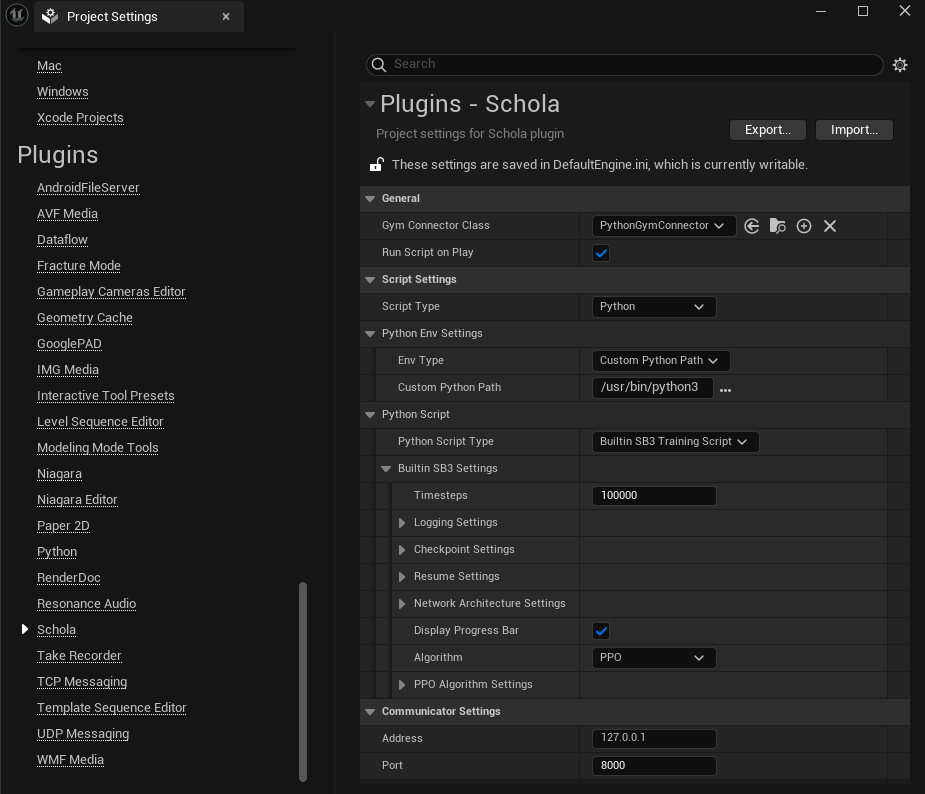Expand PPO Algorithm Settings
The image size is (925, 794).
click(x=402, y=685)
